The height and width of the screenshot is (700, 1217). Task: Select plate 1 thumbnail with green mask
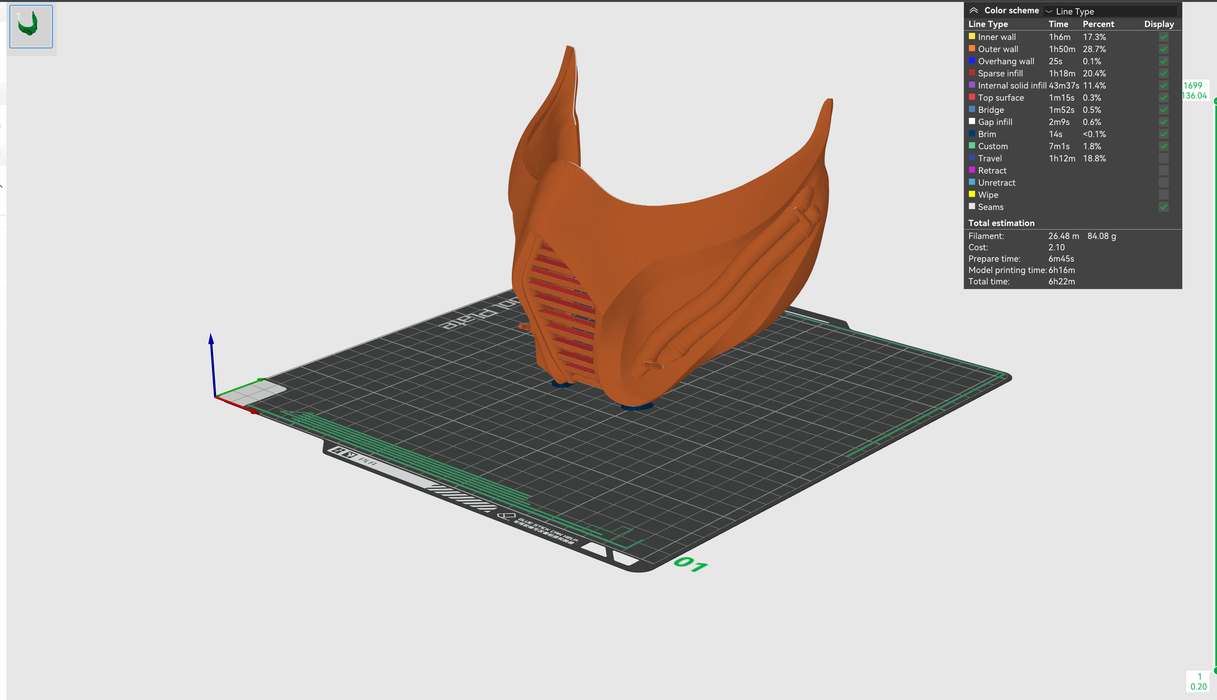pos(31,27)
